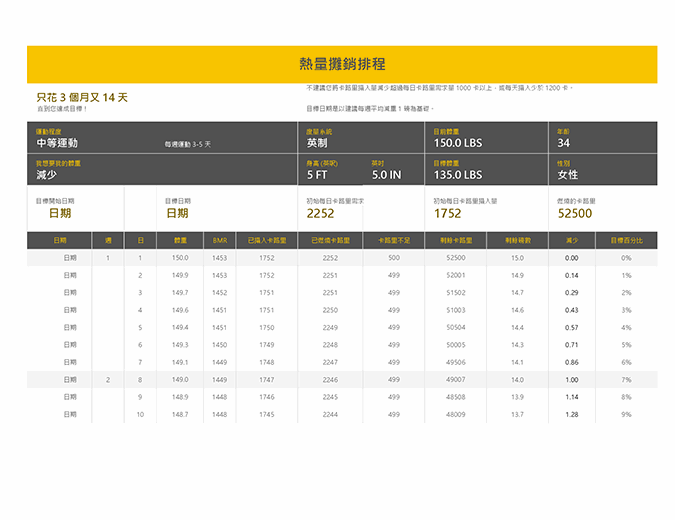Click the 150.0 LBS current weight field
This screenshot has height=520, width=675.
pos(458,143)
